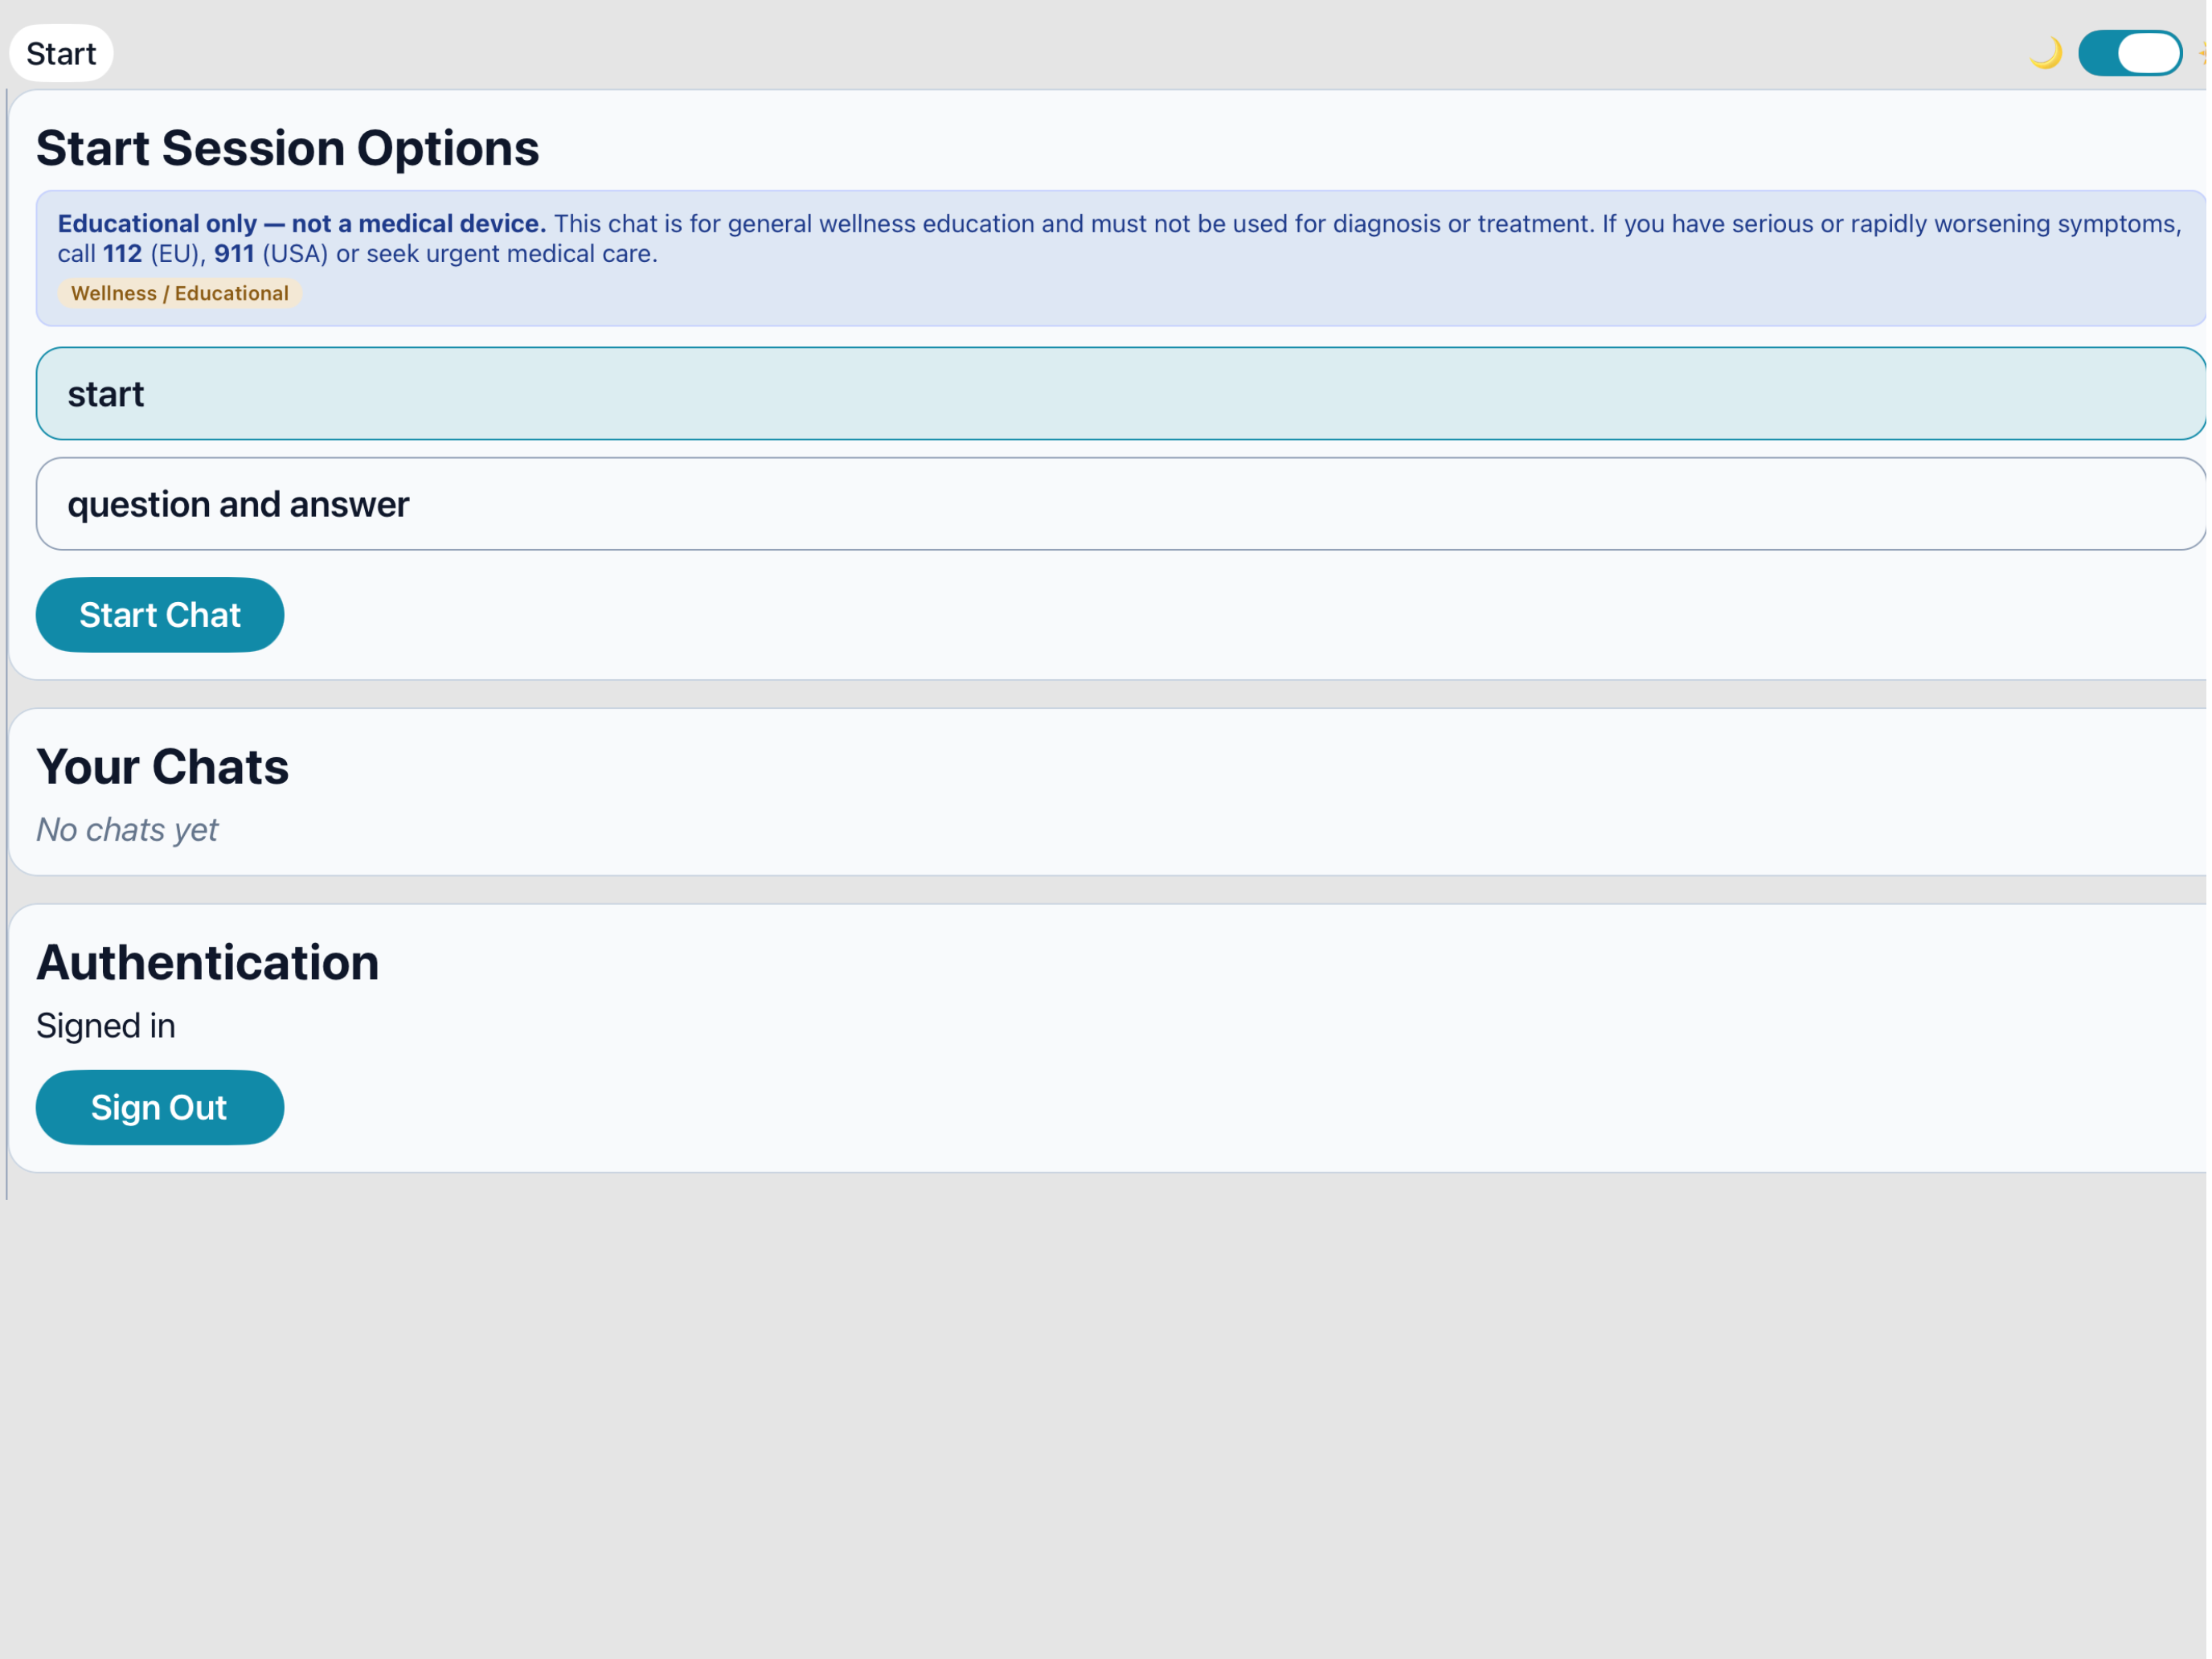Expand the Your Chats section heading
2212x1659 pixels.
[x=162, y=766]
